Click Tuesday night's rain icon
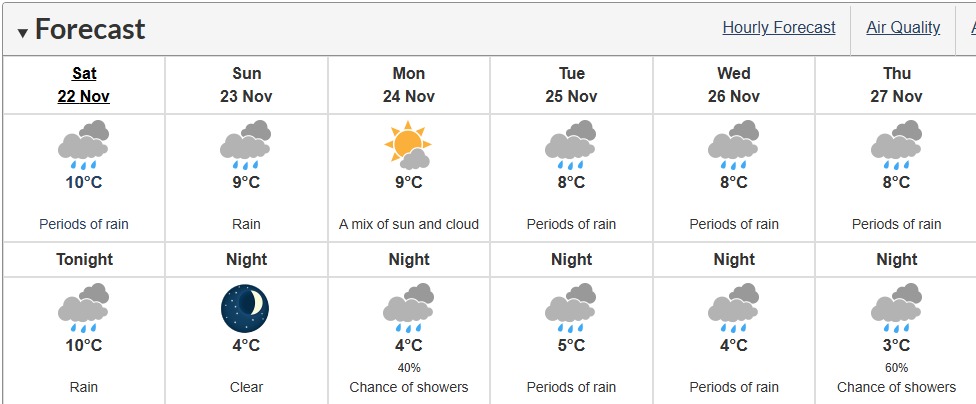The width and height of the screenshot is (976, 404). point(571,307)
